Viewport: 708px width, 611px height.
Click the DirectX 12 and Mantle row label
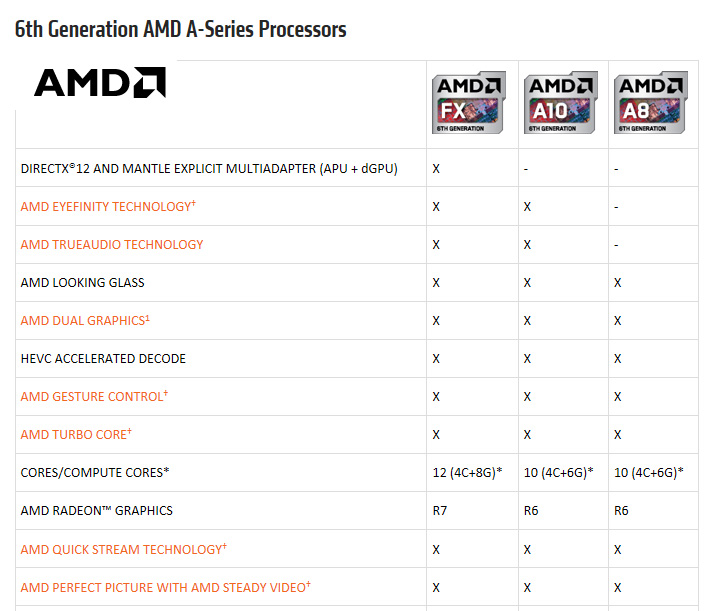[x=209, y=168]
